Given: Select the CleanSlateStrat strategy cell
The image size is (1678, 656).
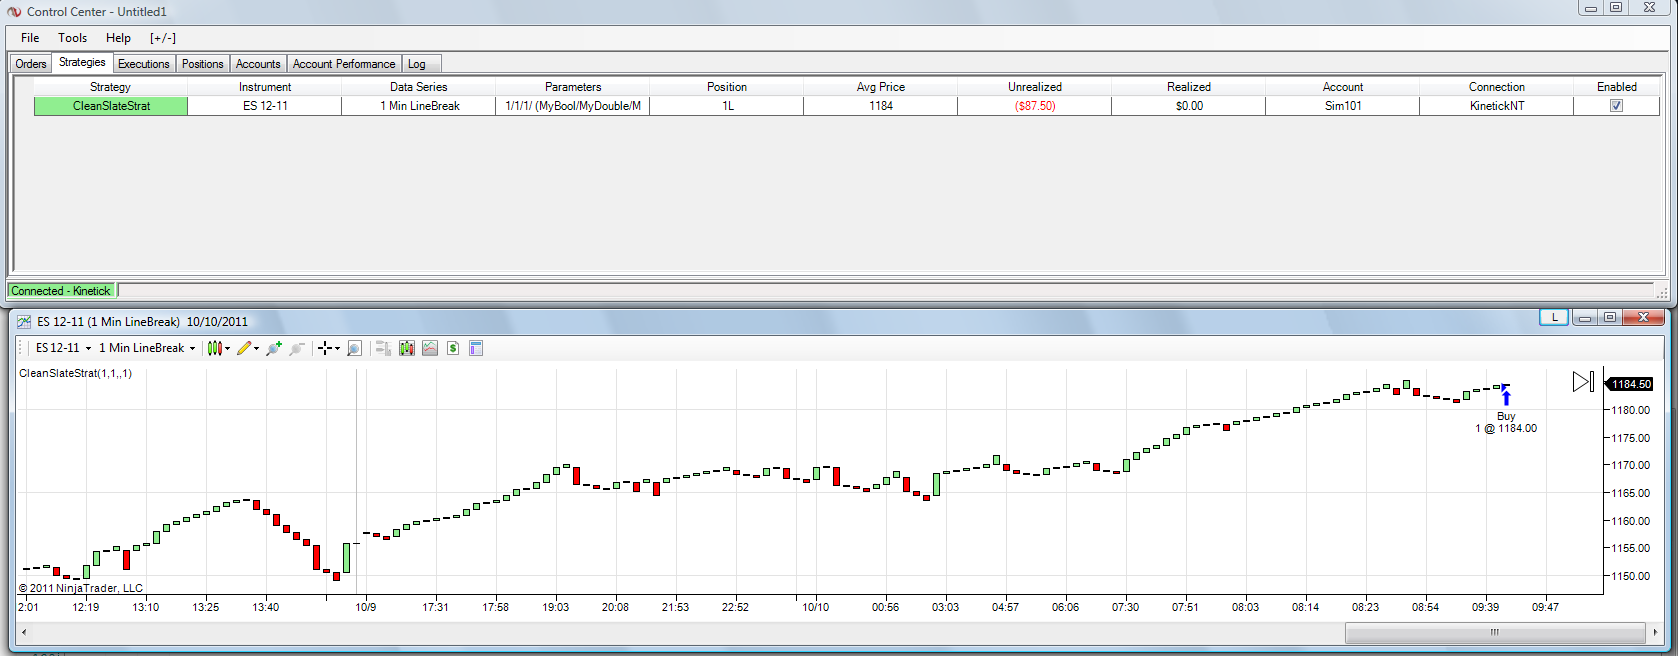Looking at the screenshot, I should (x=111, y=106).
